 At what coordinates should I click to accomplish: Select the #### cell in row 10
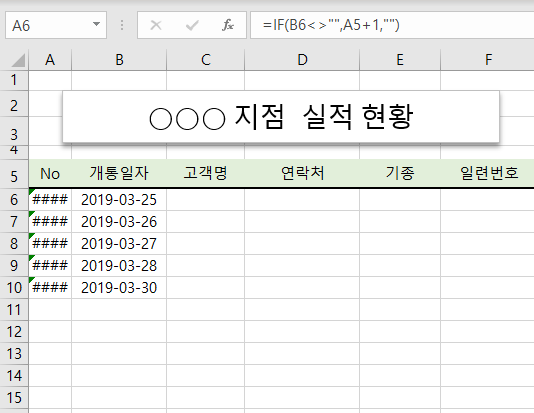click(x=50, y=288)
